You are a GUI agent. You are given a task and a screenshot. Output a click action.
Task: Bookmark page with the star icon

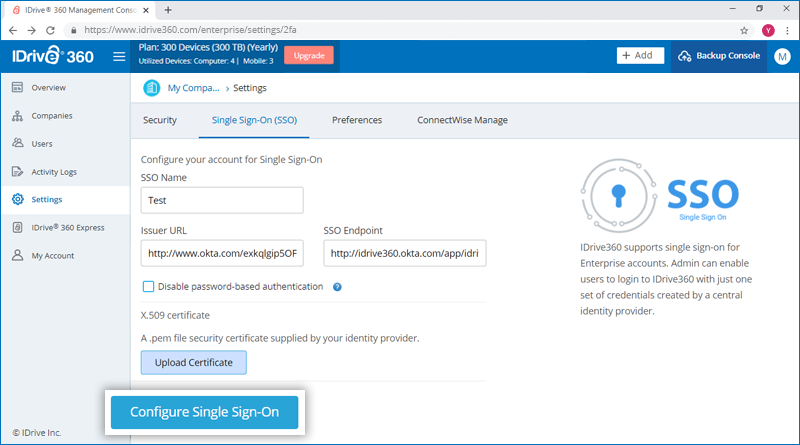coord(744,31)
